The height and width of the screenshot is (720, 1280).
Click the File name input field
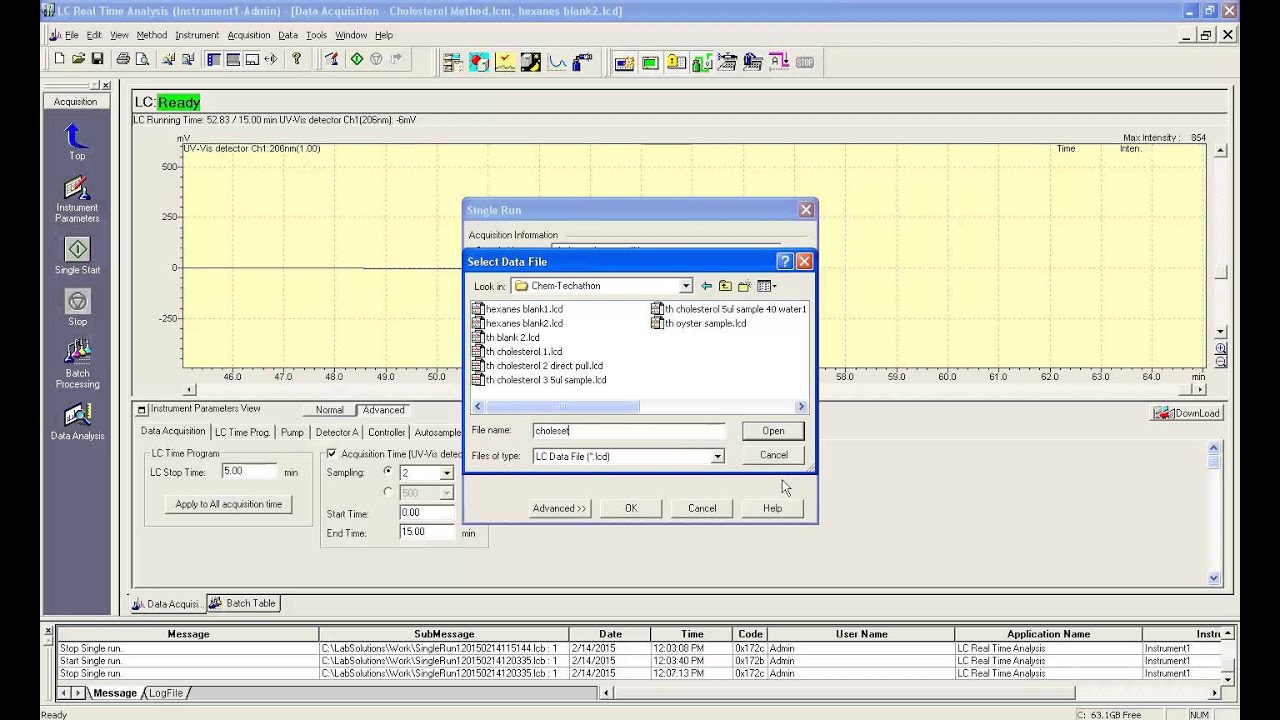point(628,431)
